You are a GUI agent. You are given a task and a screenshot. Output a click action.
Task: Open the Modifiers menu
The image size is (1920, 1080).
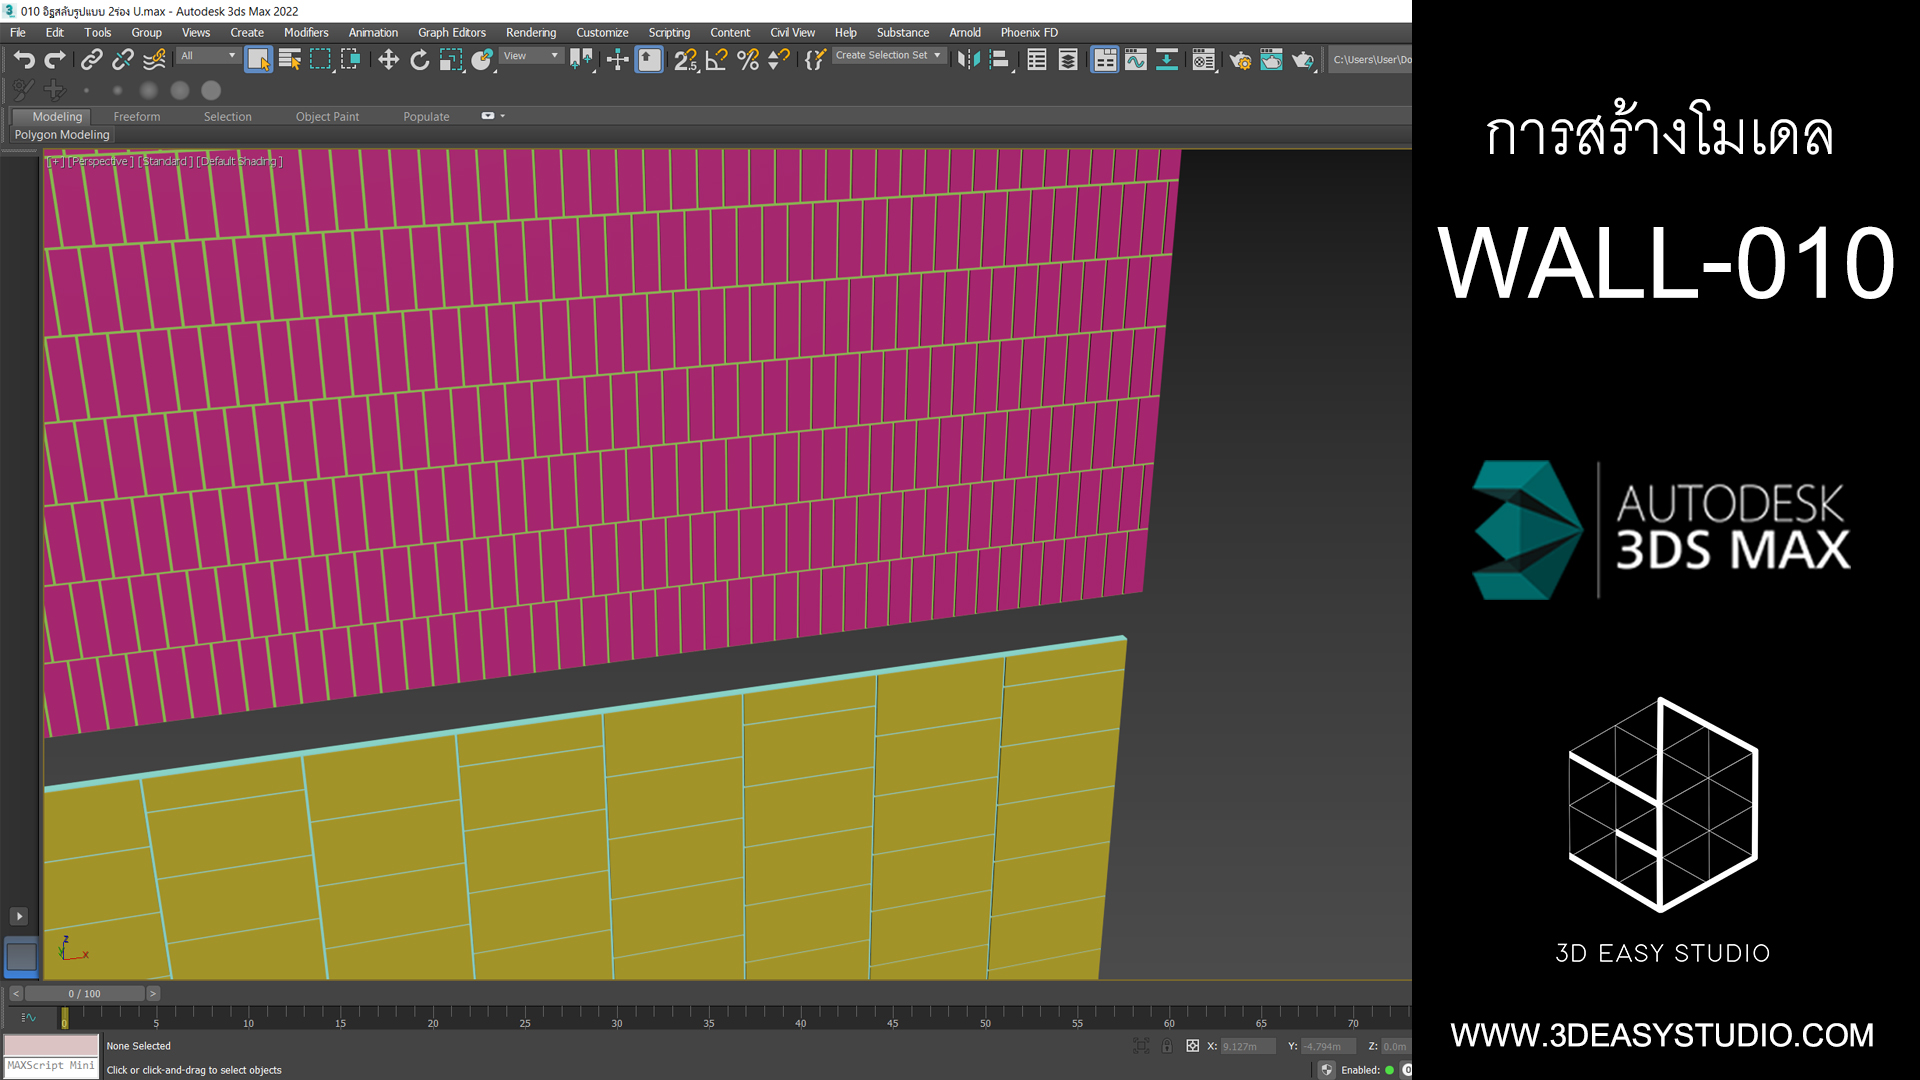(306, 33)
